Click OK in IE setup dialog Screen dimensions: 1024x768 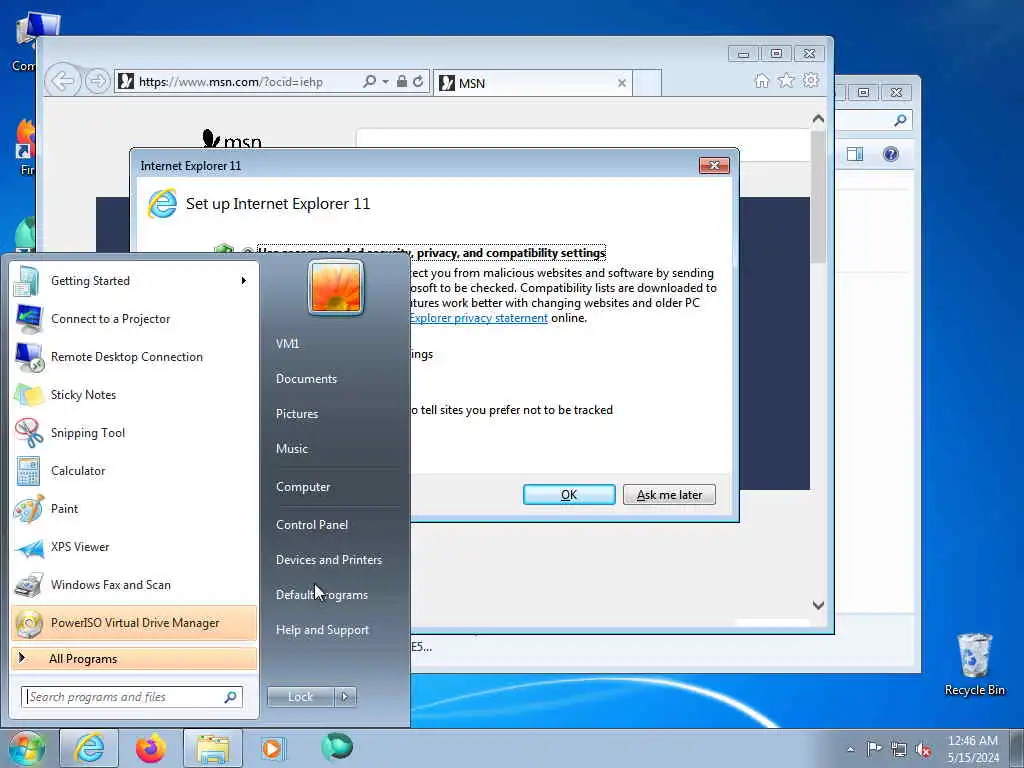pos(569,494)
